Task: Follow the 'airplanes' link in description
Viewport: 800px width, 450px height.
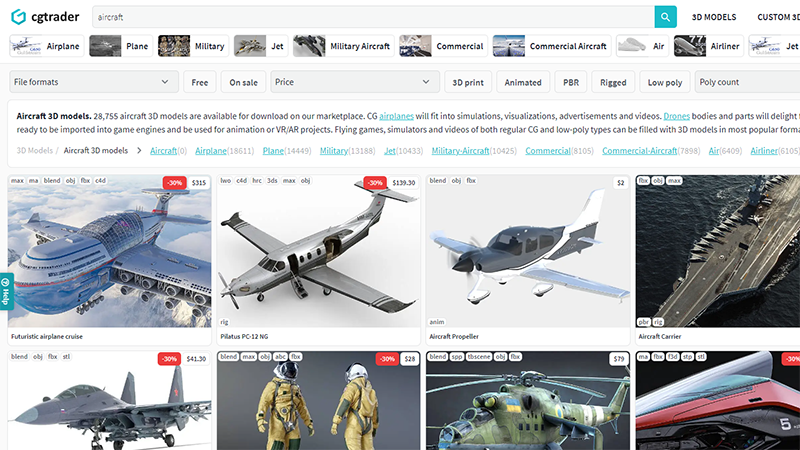Action: click(x=396, y=116)
